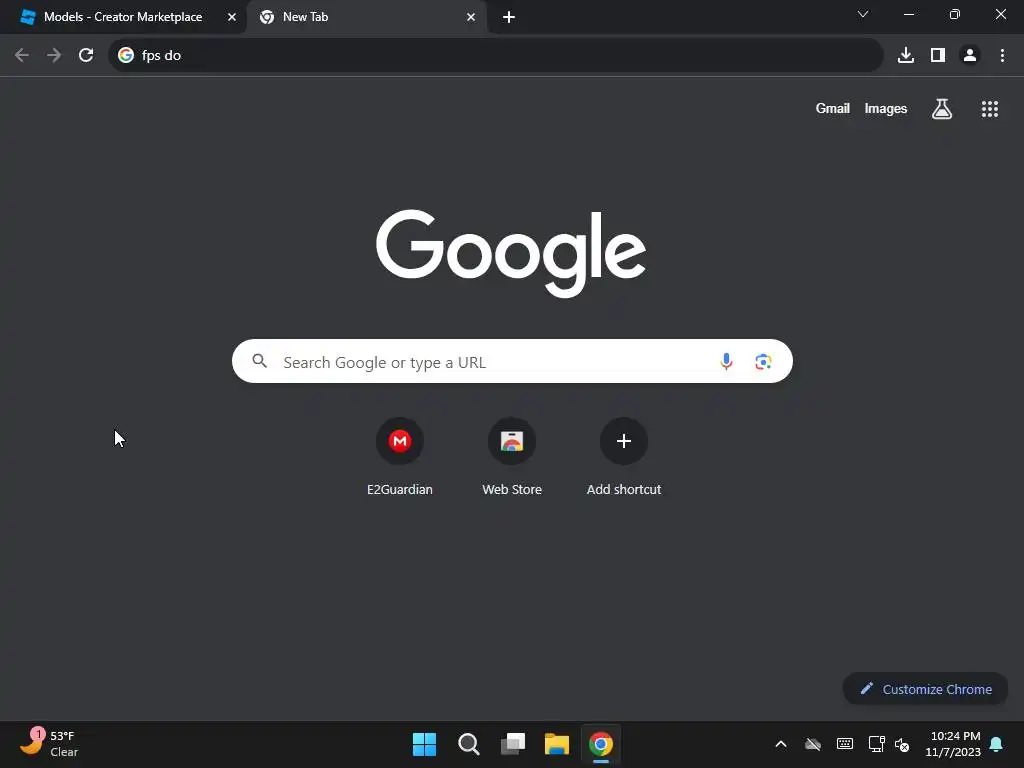Image resolution: width=1024 pixels, height=768 pixels.
Task: Click the muted volume tray icon
Action: click(902, 744)
